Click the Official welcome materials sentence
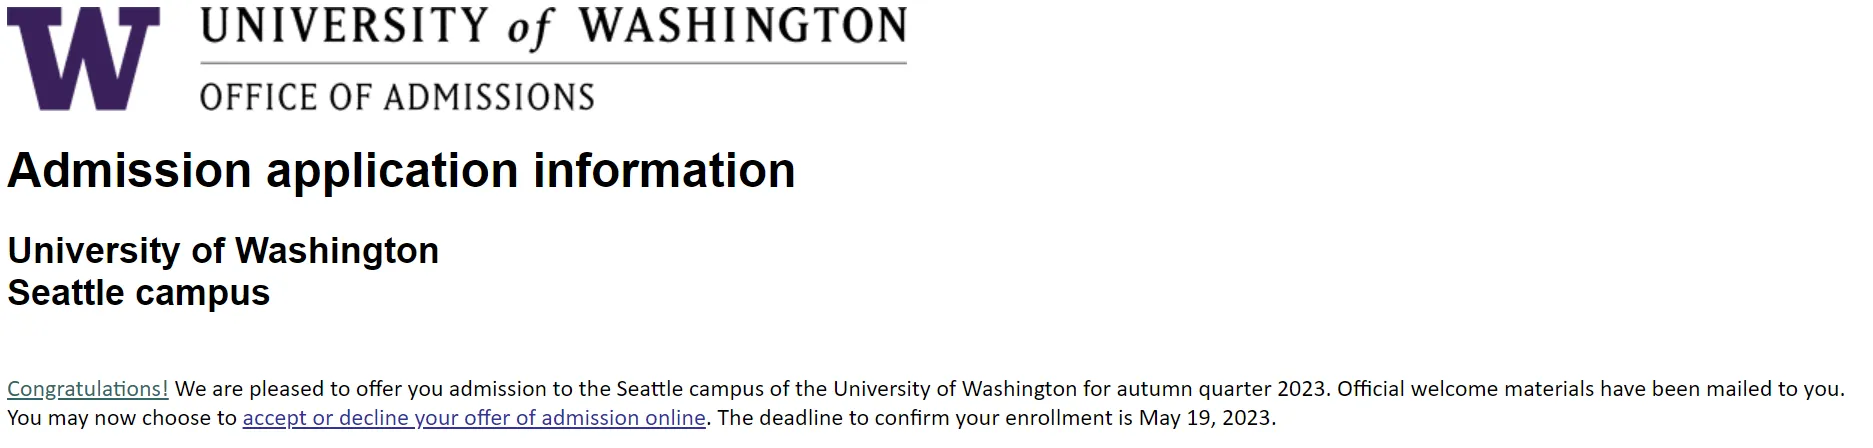The width and height of the screenshot is (1873, 448). click(x=1590, y=389)
